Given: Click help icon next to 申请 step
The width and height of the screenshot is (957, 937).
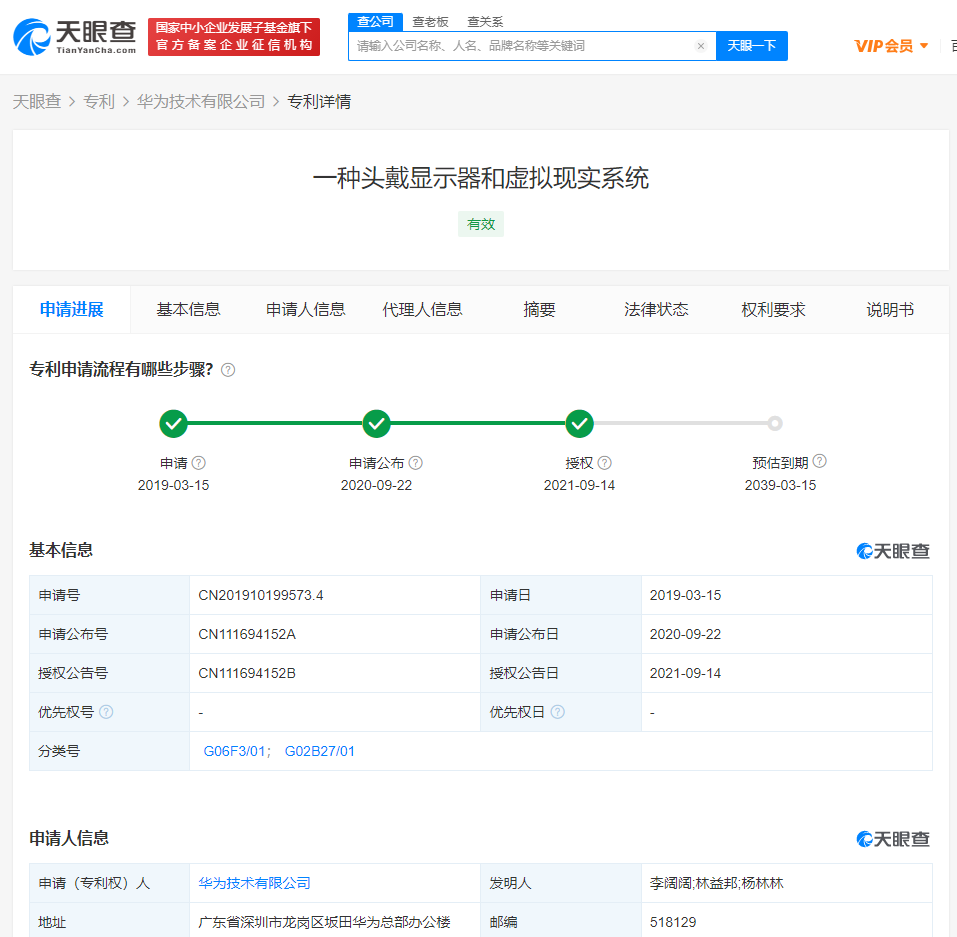Looking at the screenshot, I should 198,463.
